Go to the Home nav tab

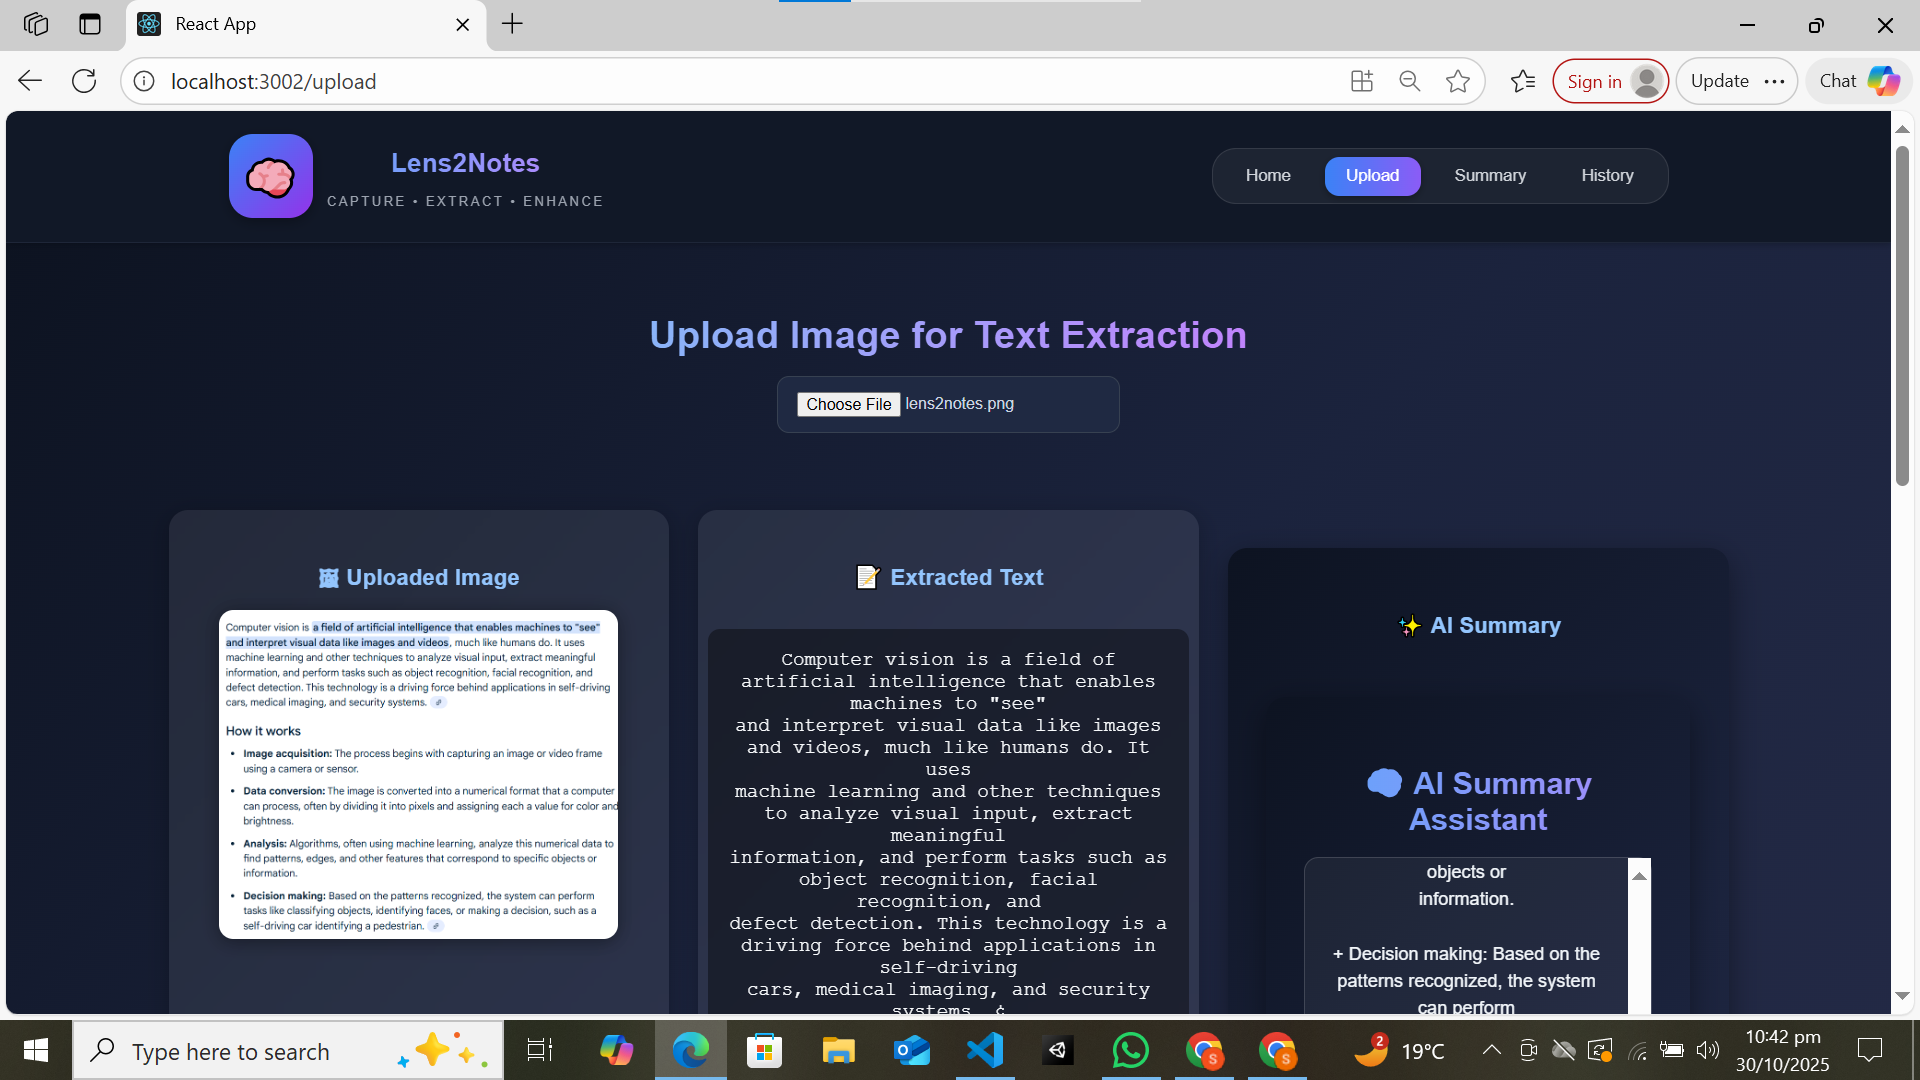[1267, 175]
